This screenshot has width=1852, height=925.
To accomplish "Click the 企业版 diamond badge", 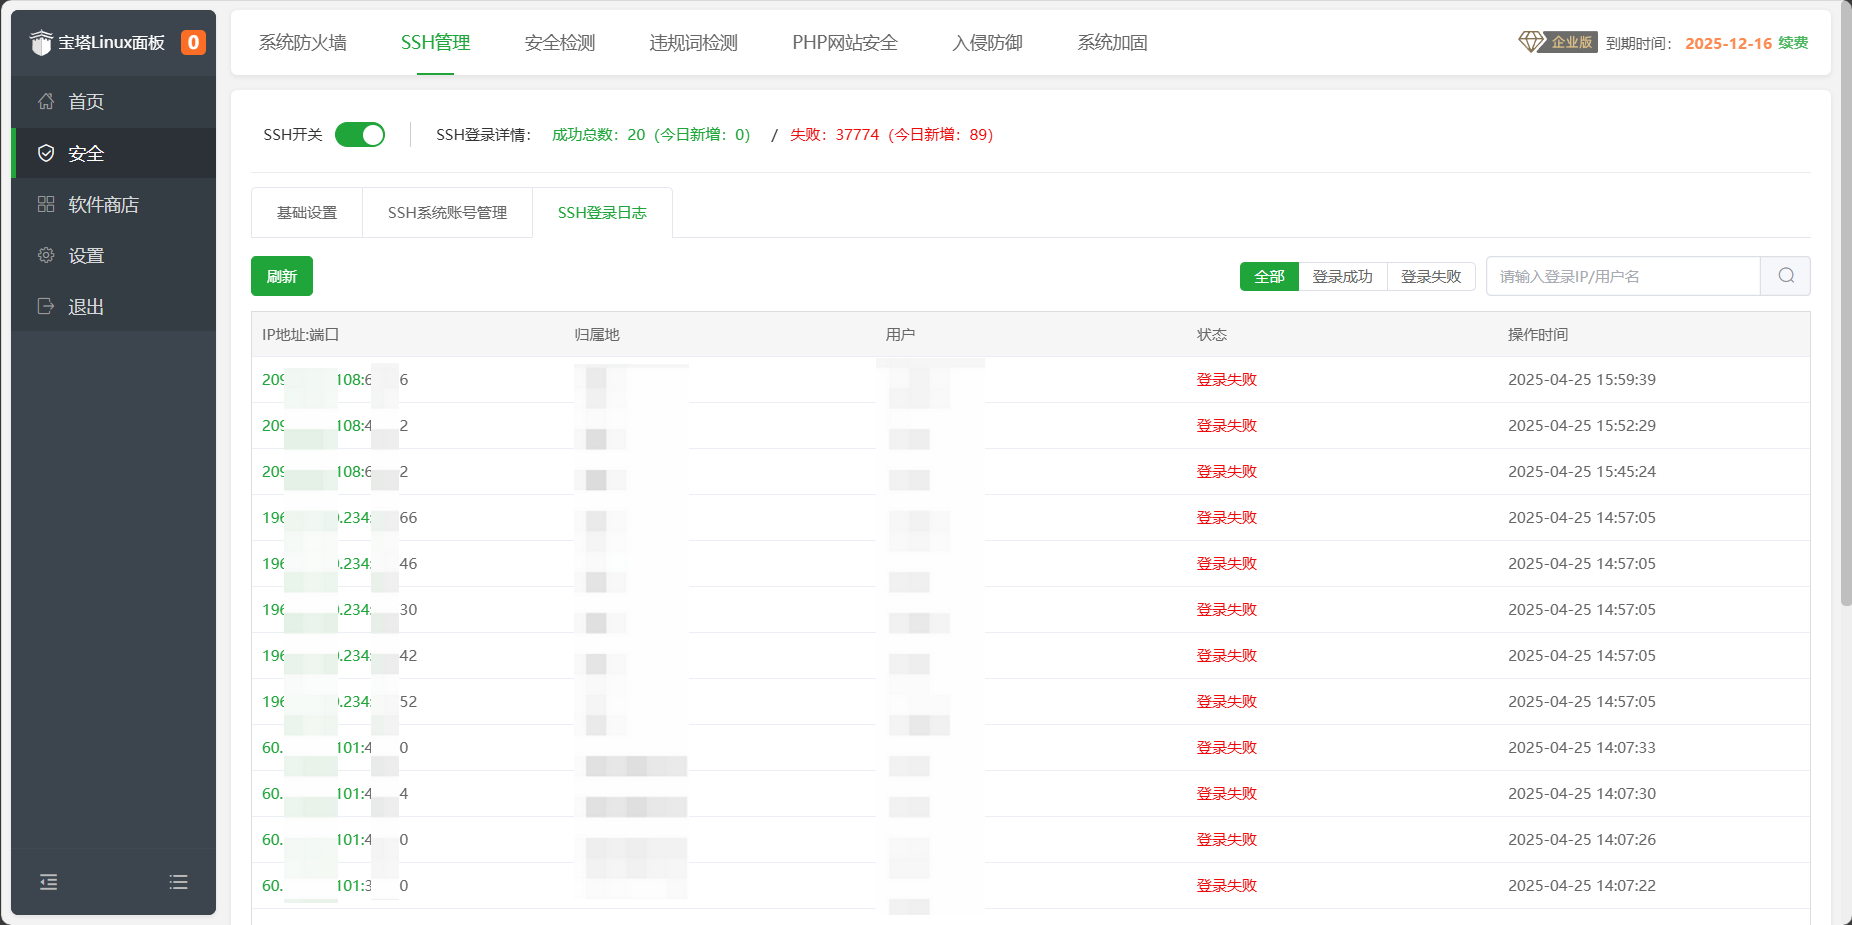I will [x=1557, y=43].
